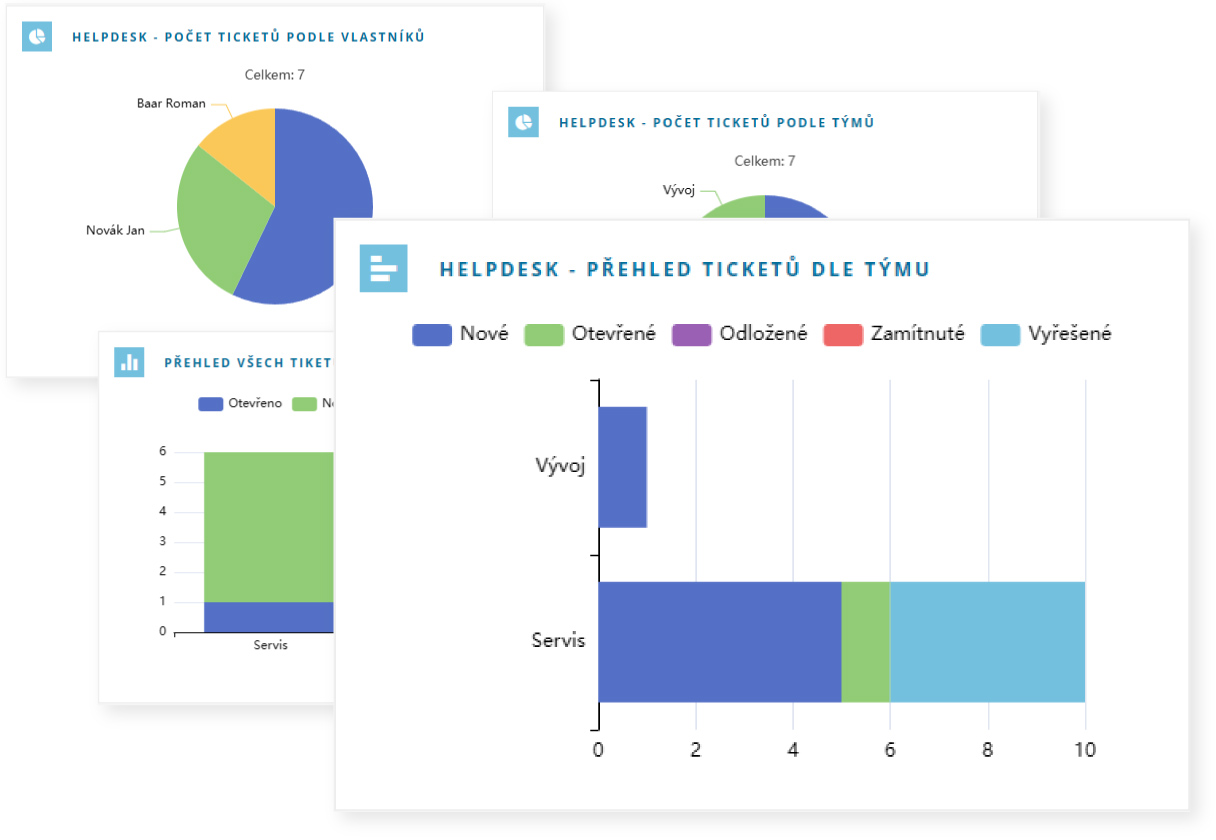1216x840 pixels.
Task: Hide the Zamítnuté legend series
Action: click(893, 334)
